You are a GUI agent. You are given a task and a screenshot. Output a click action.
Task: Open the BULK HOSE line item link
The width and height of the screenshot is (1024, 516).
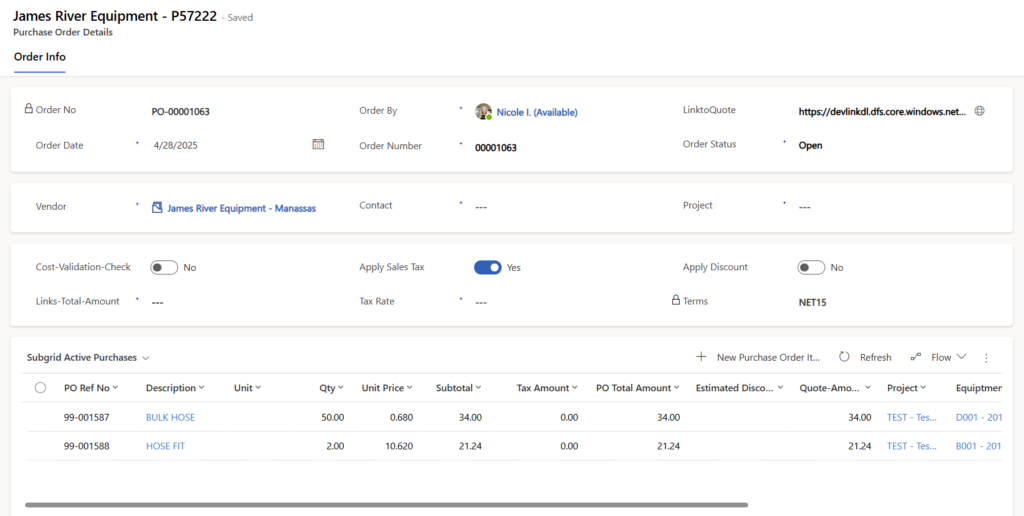coord(170,417)
